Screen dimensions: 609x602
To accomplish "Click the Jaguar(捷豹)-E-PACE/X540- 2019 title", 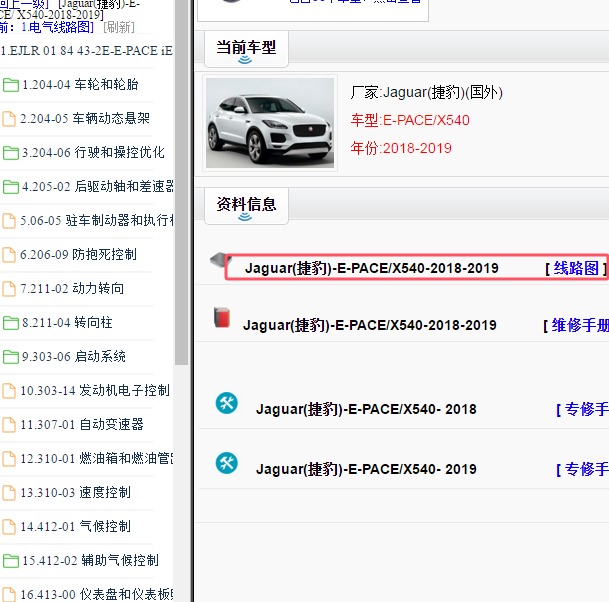I will (366, 469).
